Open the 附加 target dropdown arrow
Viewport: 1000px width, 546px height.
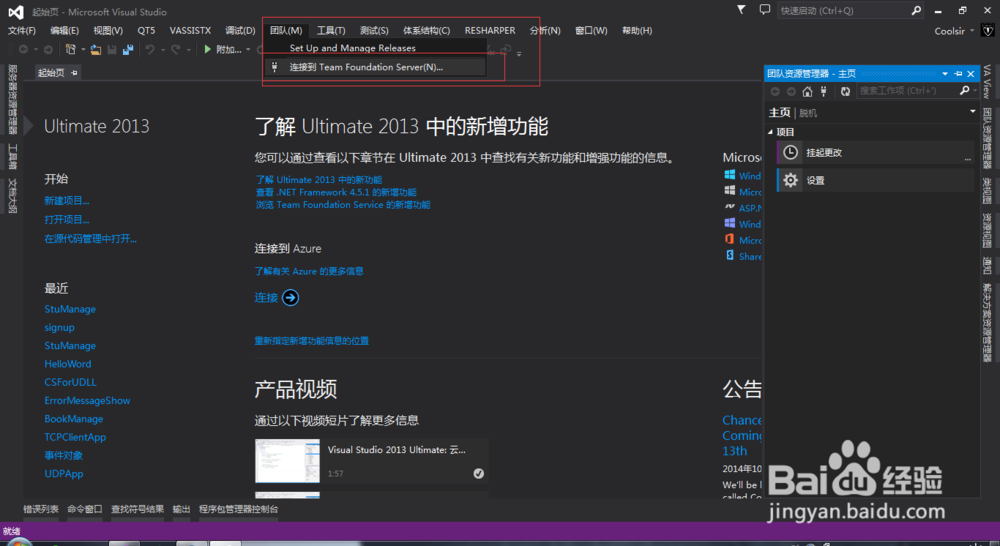click(x=248, y=50)
